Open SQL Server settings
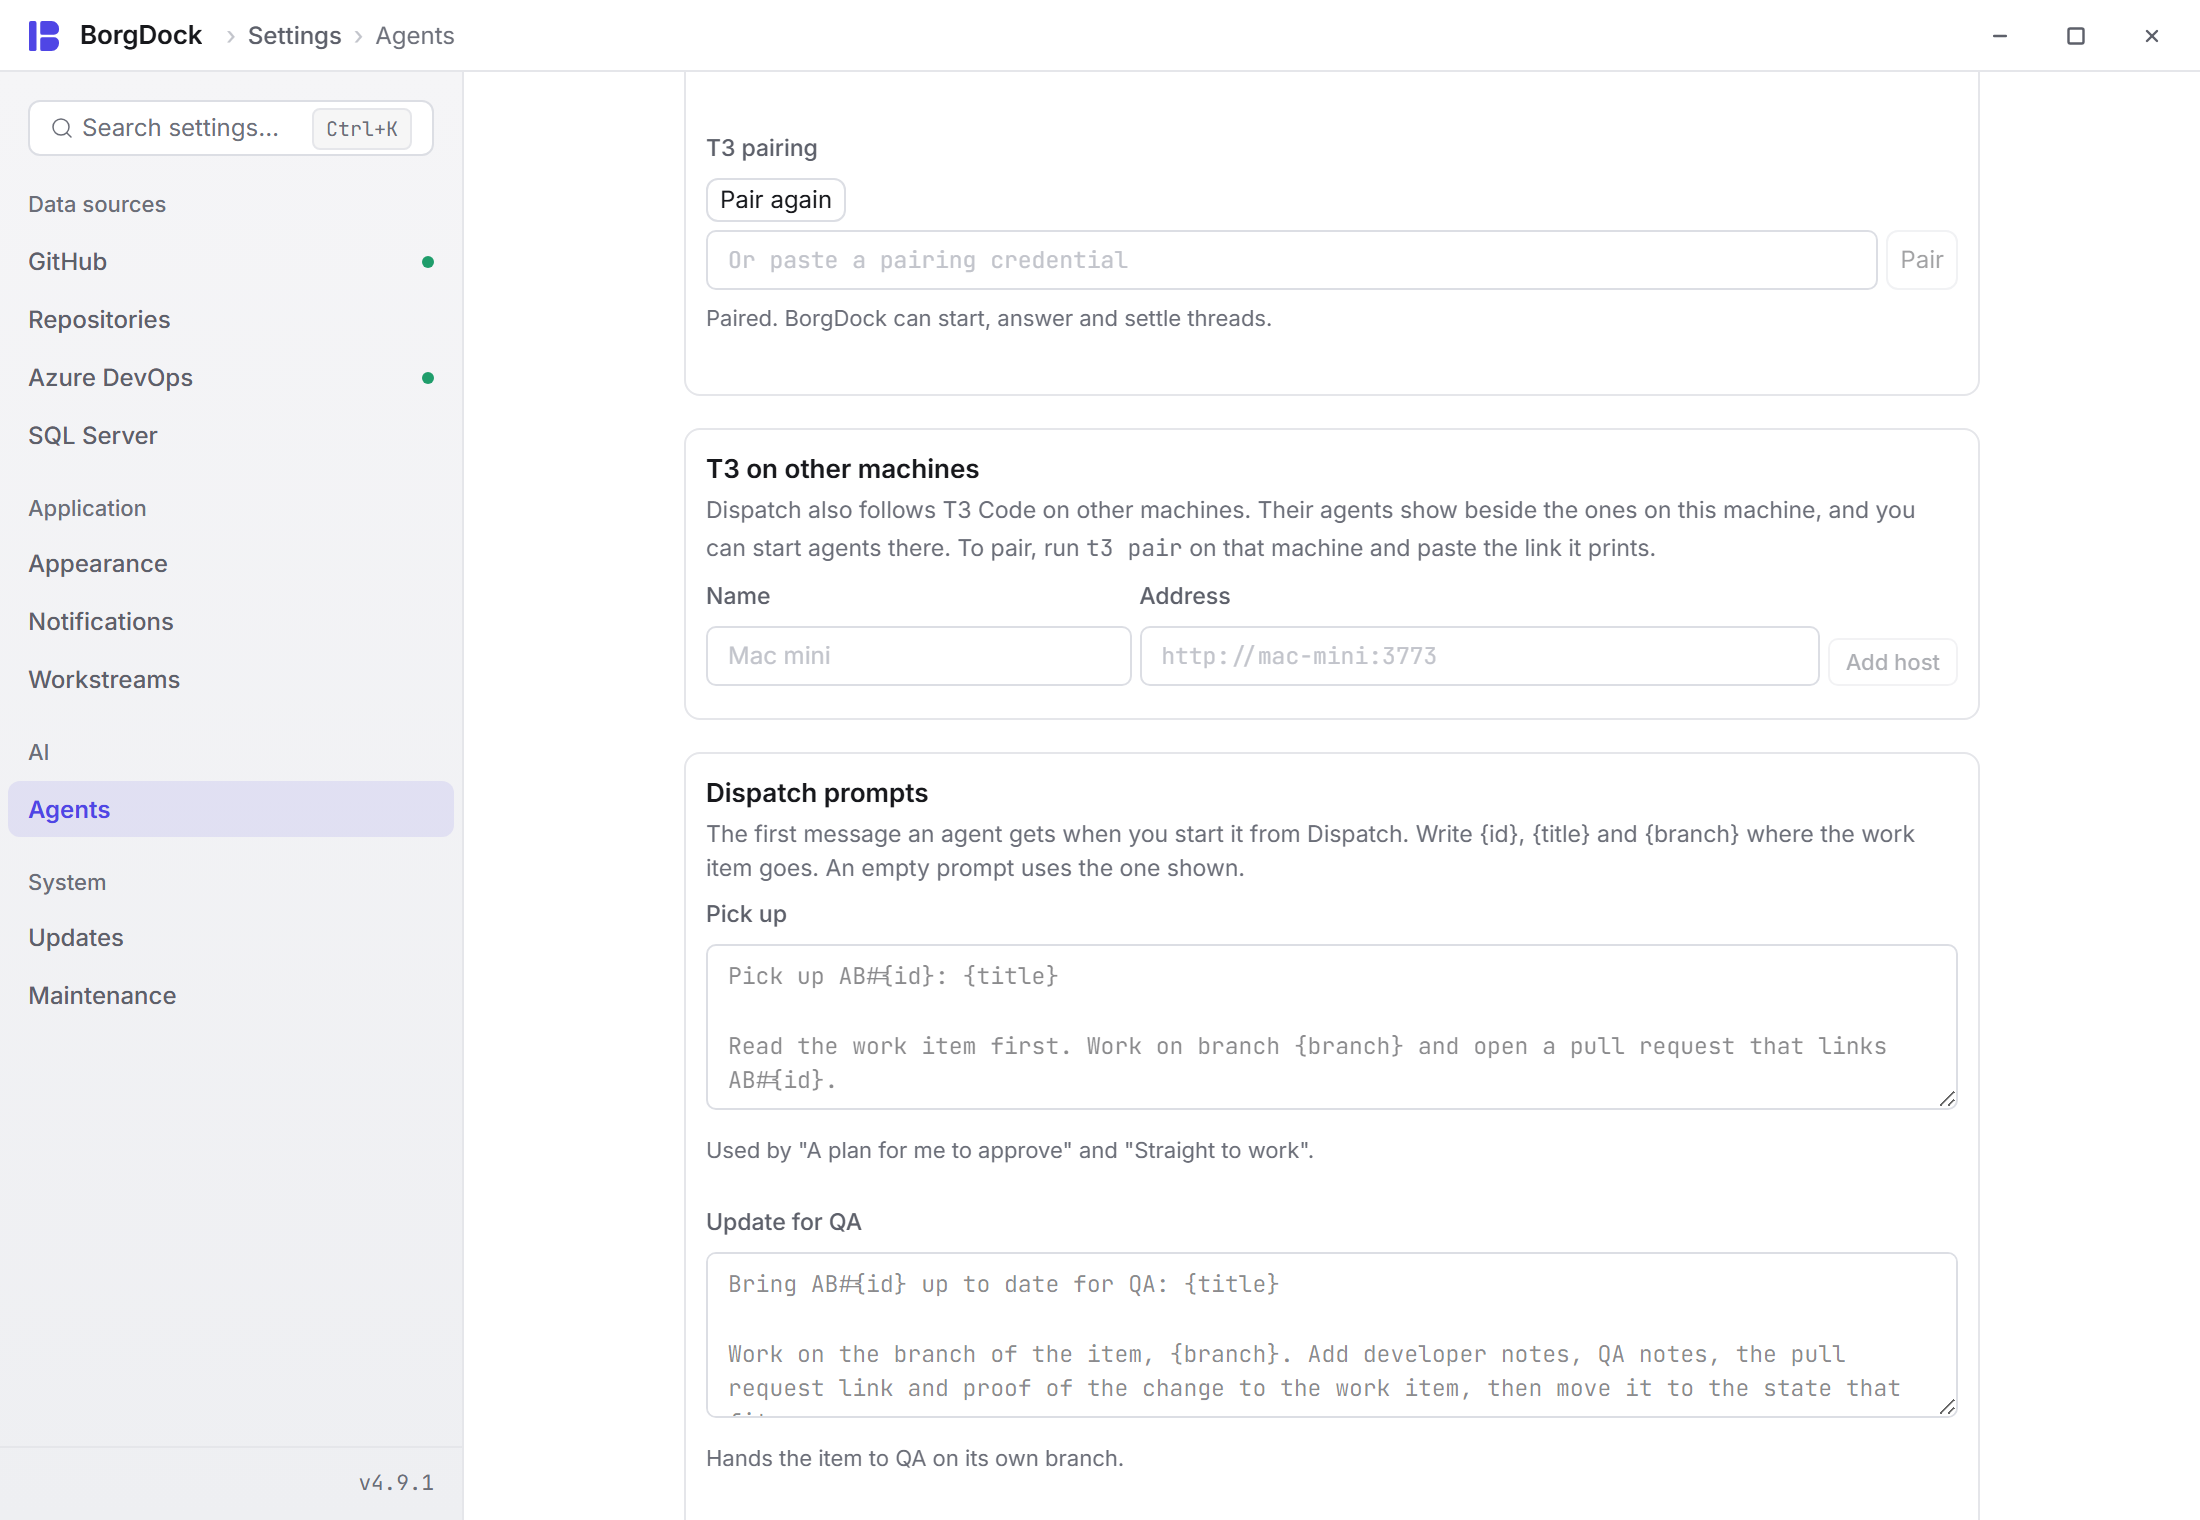 click(231, 436)
